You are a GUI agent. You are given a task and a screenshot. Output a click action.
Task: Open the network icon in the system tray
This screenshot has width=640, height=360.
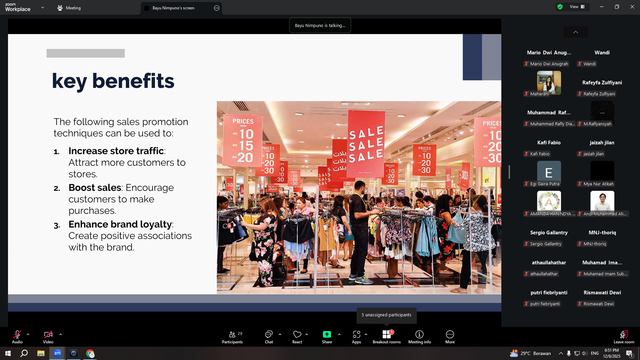coord(577,353)
